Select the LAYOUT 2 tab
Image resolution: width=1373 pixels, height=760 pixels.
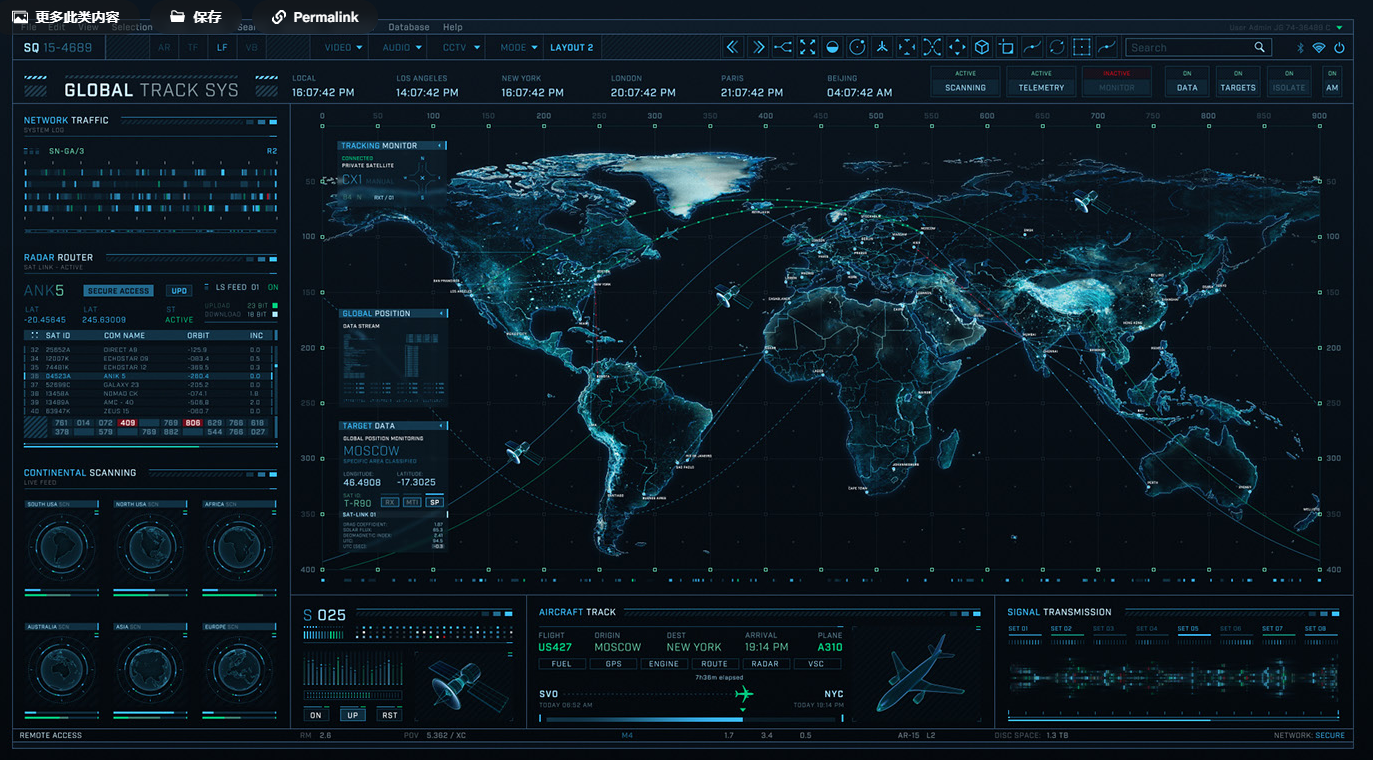pos(572,47)
